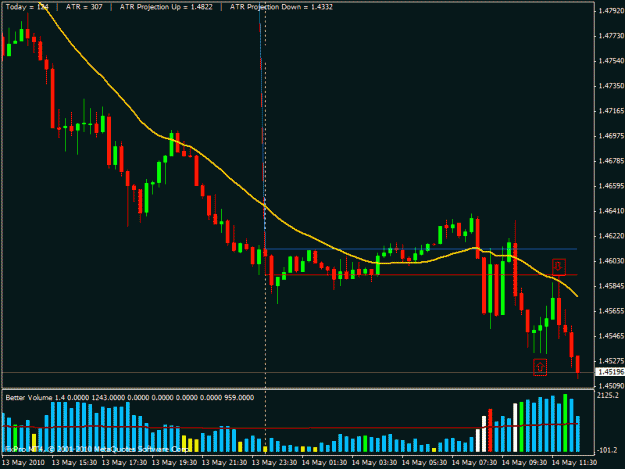Click the '13 May 21:30' time label
Viewport: 625px width, 469px height.
point(224,463)
